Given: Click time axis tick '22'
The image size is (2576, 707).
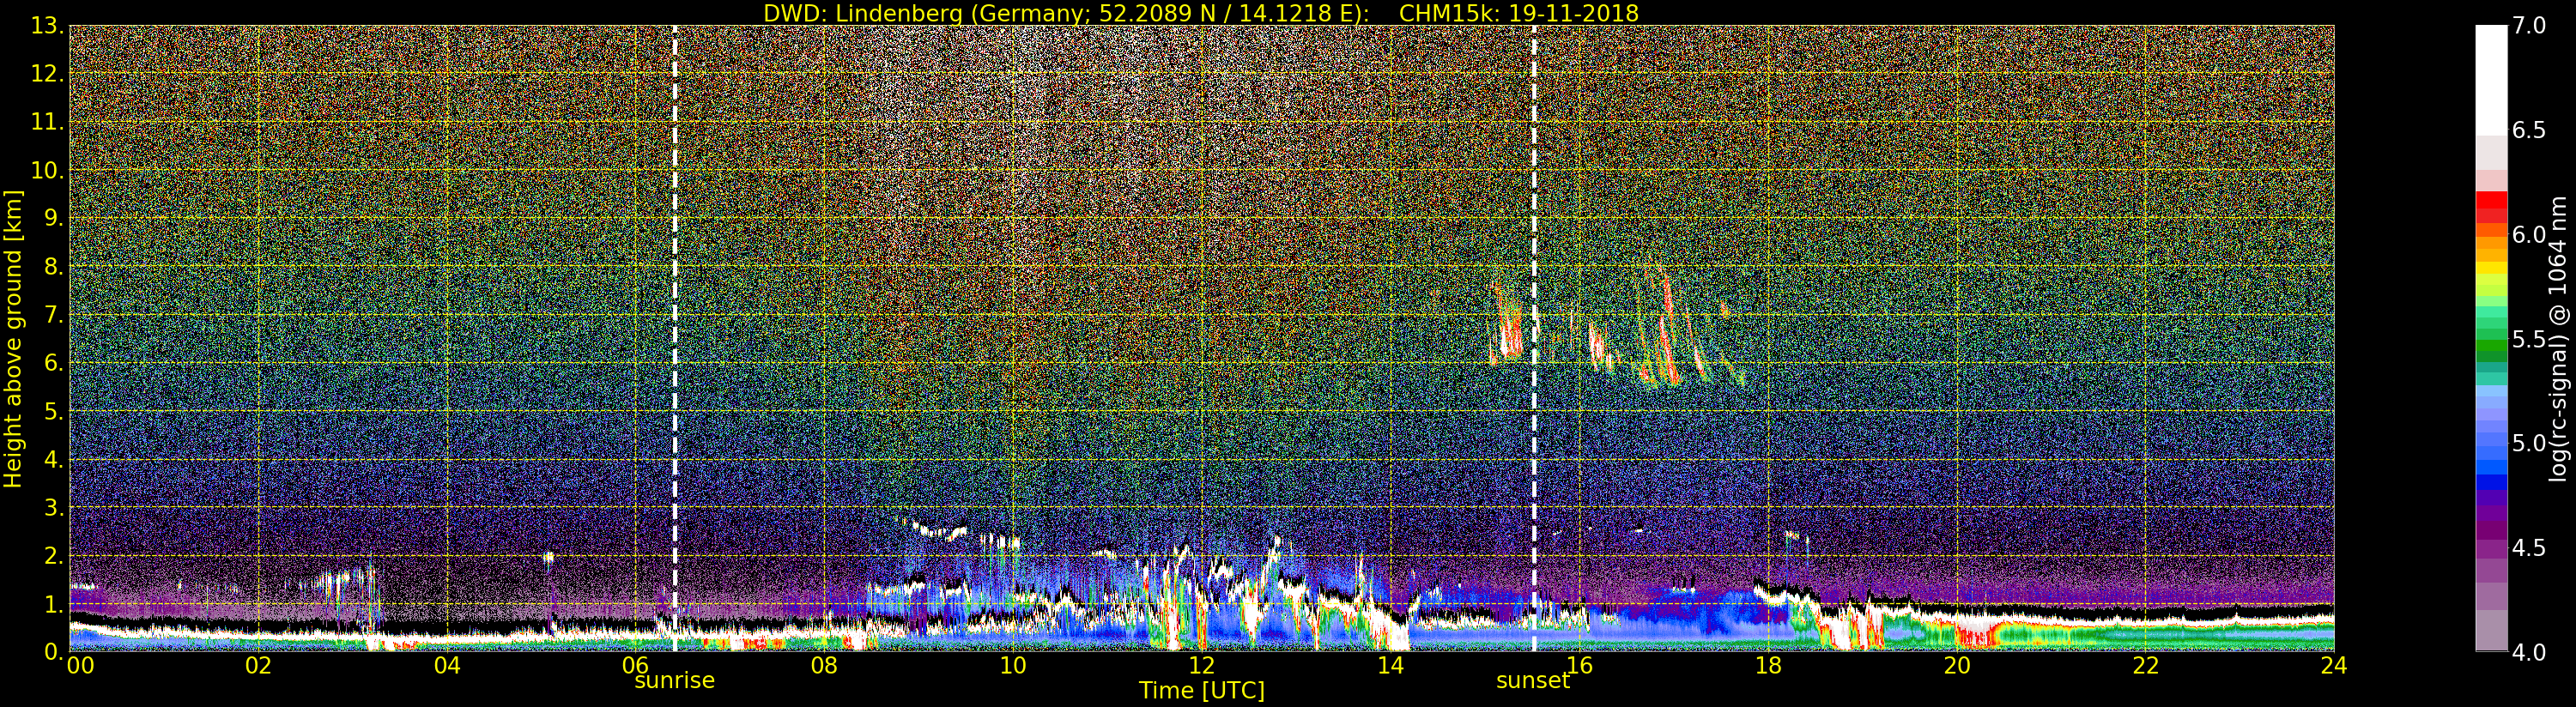Looking at the screenshot, I should [2145, 665].
